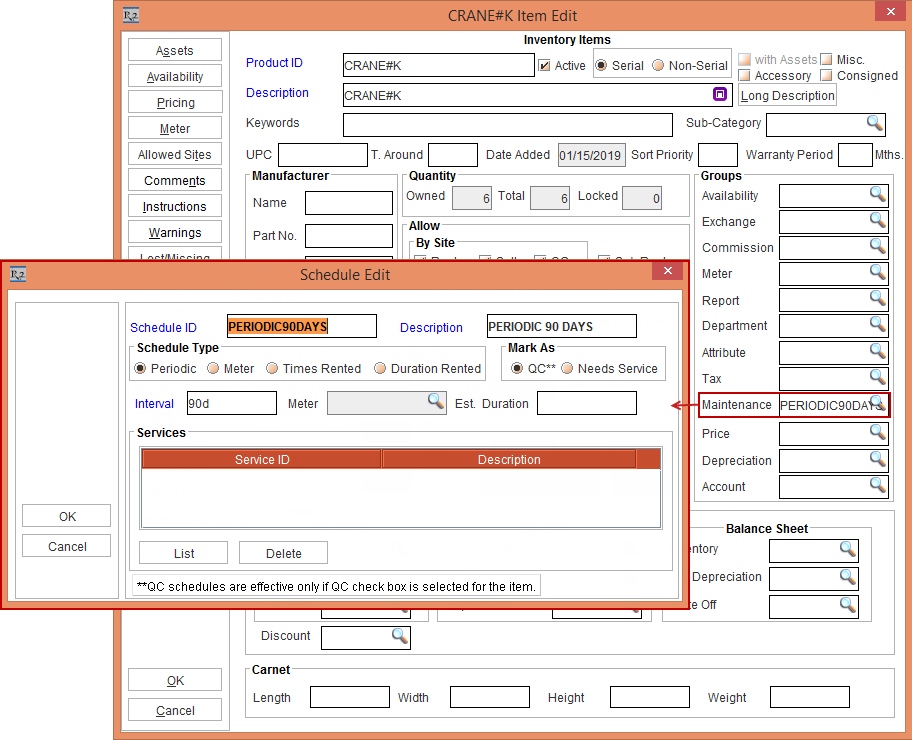Toggle the Active checkbox
This screenshot has height=740, width=912.
[x=545, y=66]
